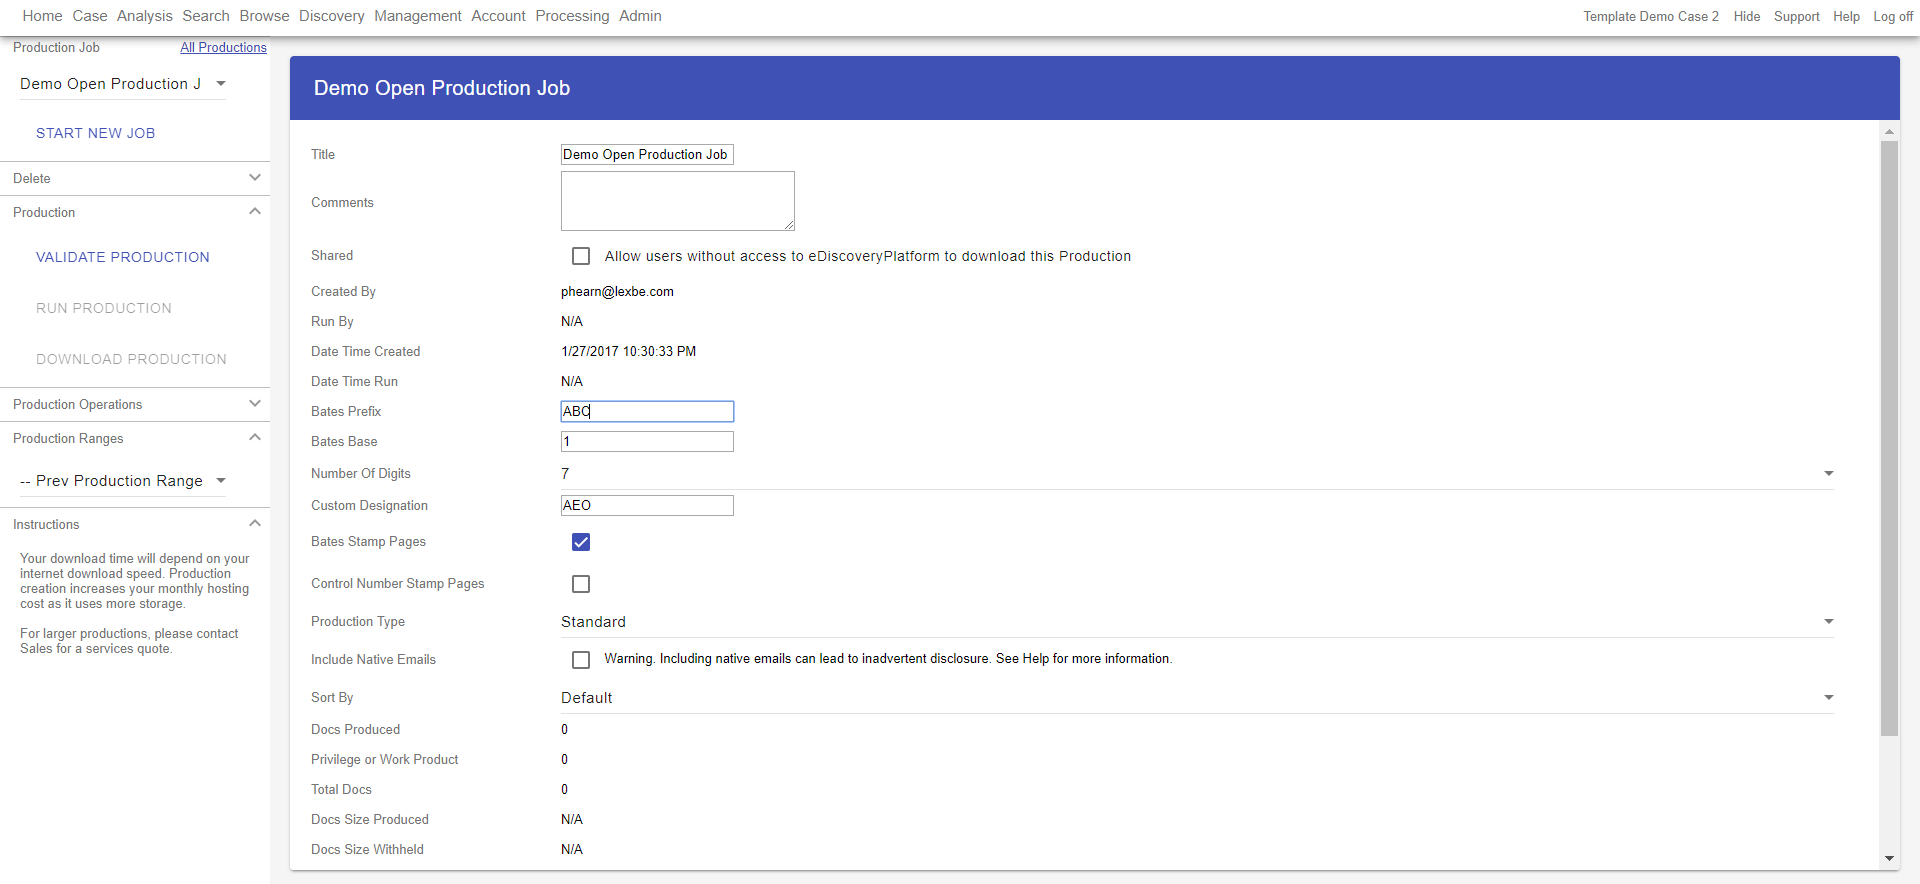Open the Case menu

(x=90, y=16)
